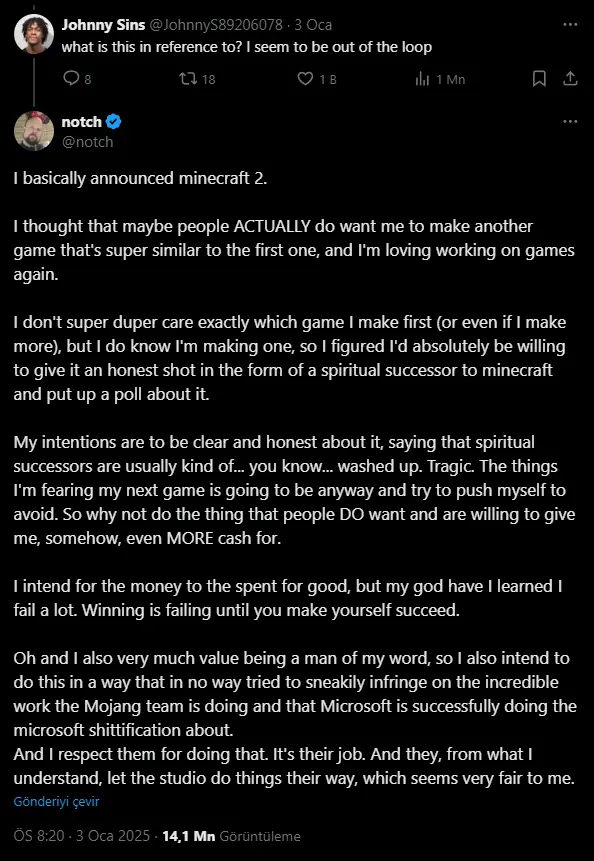Open the '3 Oca' timestamp on Johnny's tweet
The width and height of the screenshot is (594, 861).
click(313, 25)
